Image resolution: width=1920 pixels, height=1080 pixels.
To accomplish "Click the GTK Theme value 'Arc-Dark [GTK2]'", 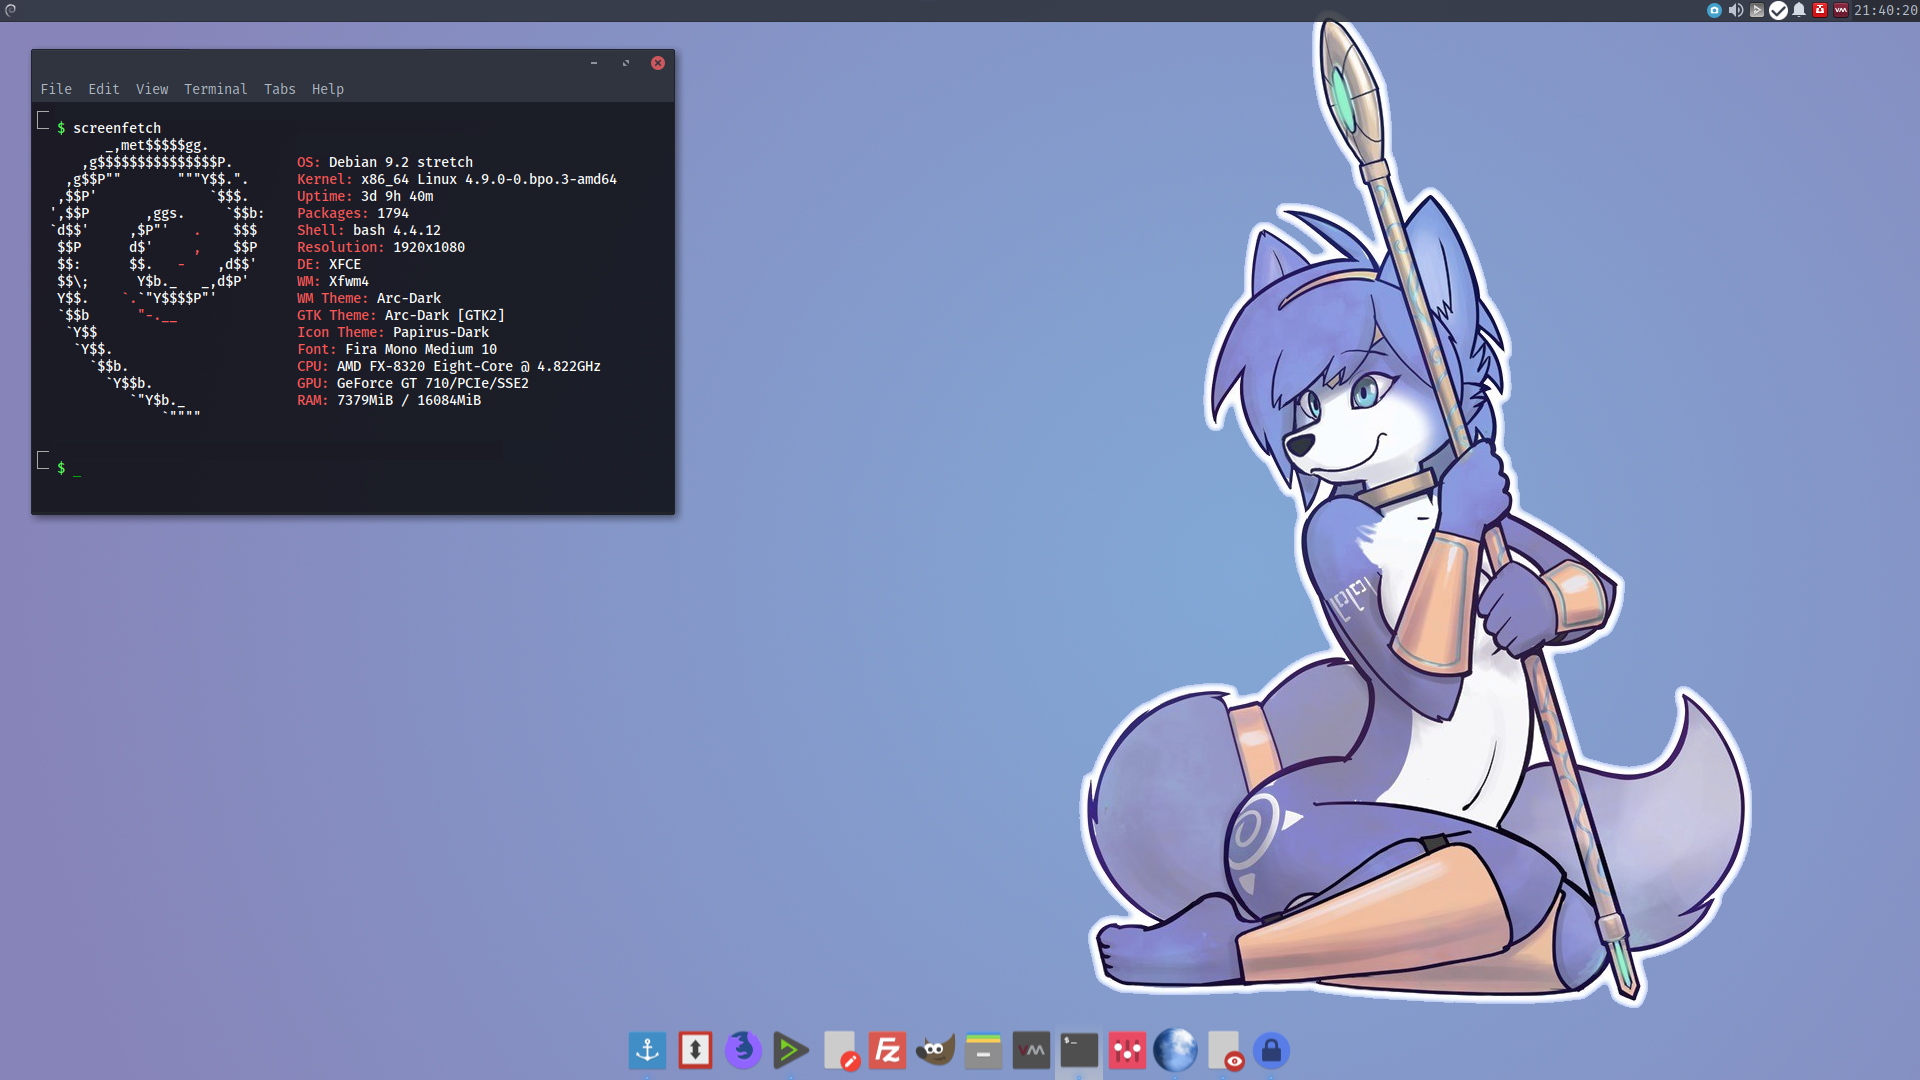I will click(445, 315).
